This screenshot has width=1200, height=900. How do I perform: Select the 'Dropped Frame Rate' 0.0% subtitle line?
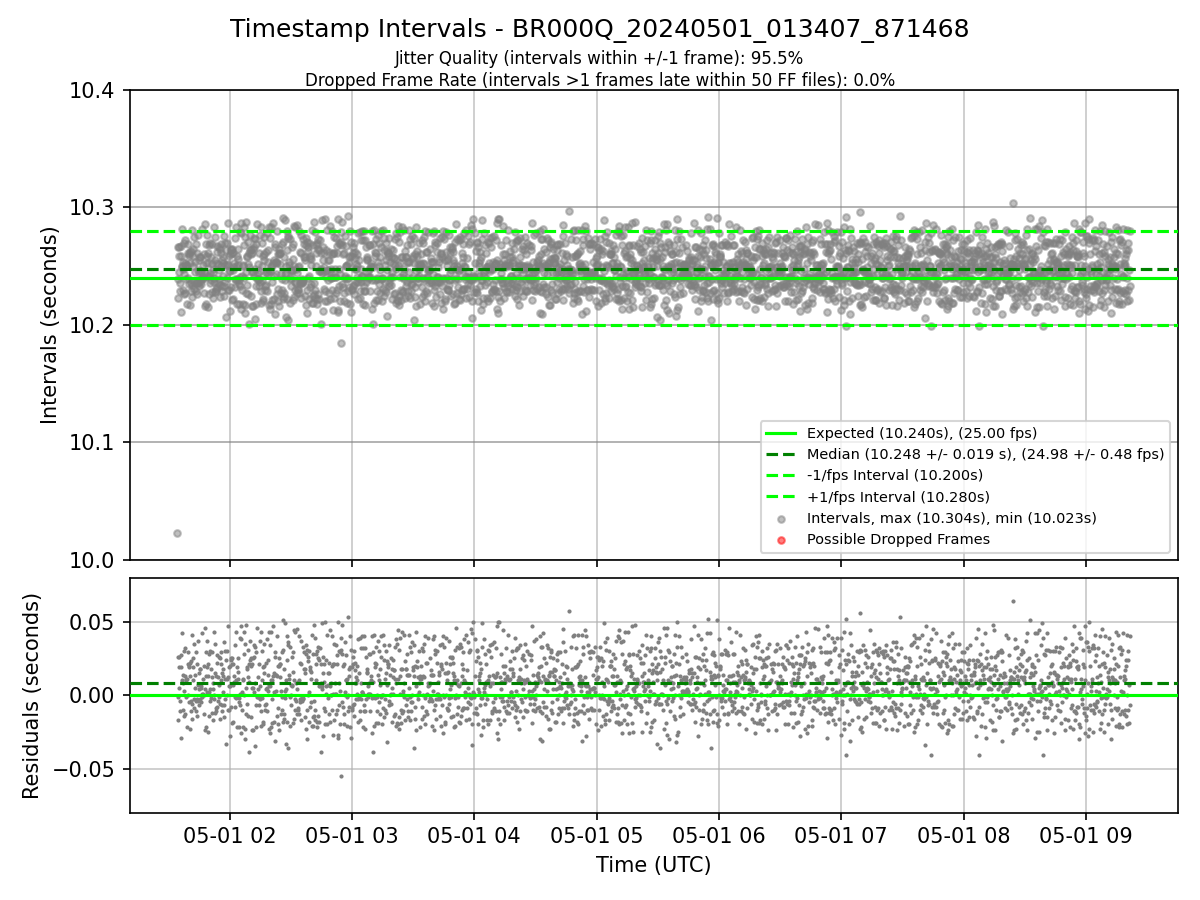click(x=599, y=80)
